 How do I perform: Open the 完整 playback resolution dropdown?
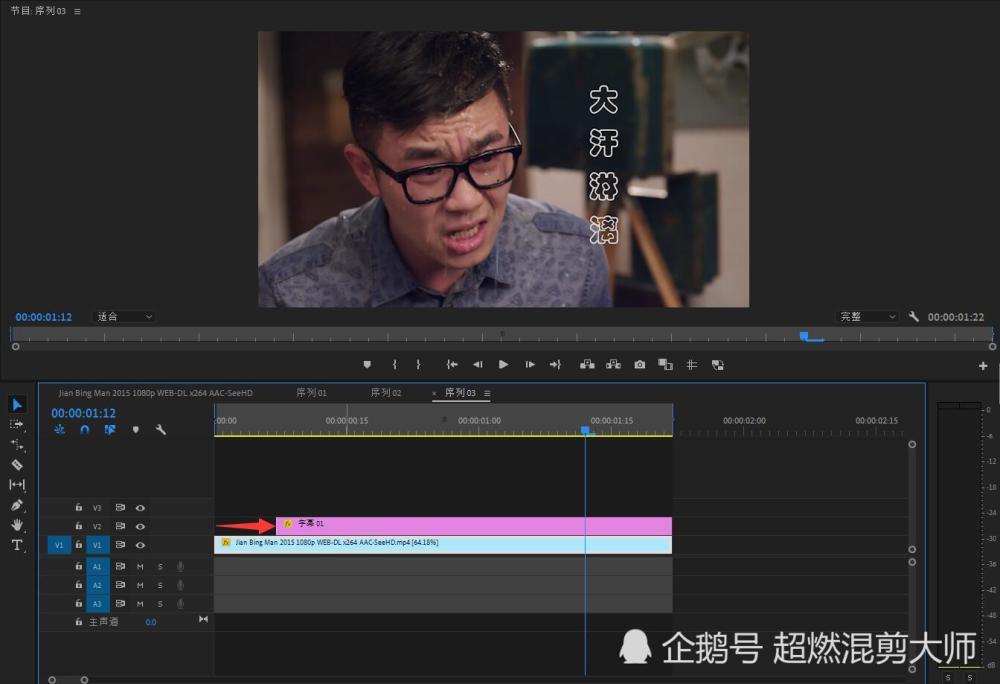[x=867, y=317]
